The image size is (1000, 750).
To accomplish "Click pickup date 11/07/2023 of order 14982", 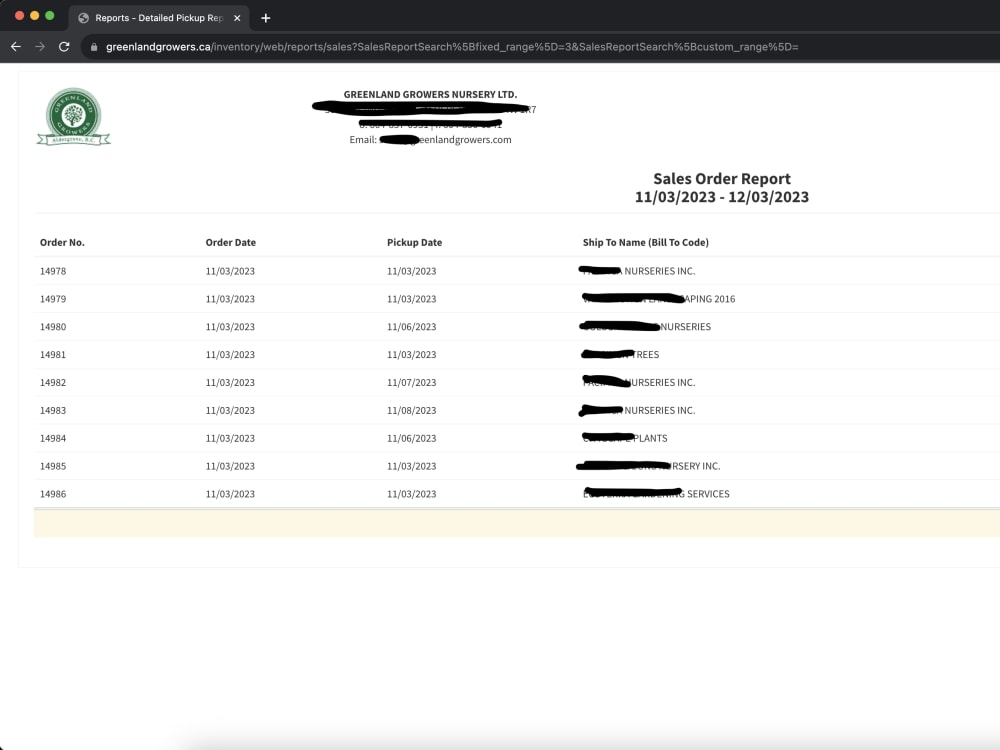I will 411,383.
